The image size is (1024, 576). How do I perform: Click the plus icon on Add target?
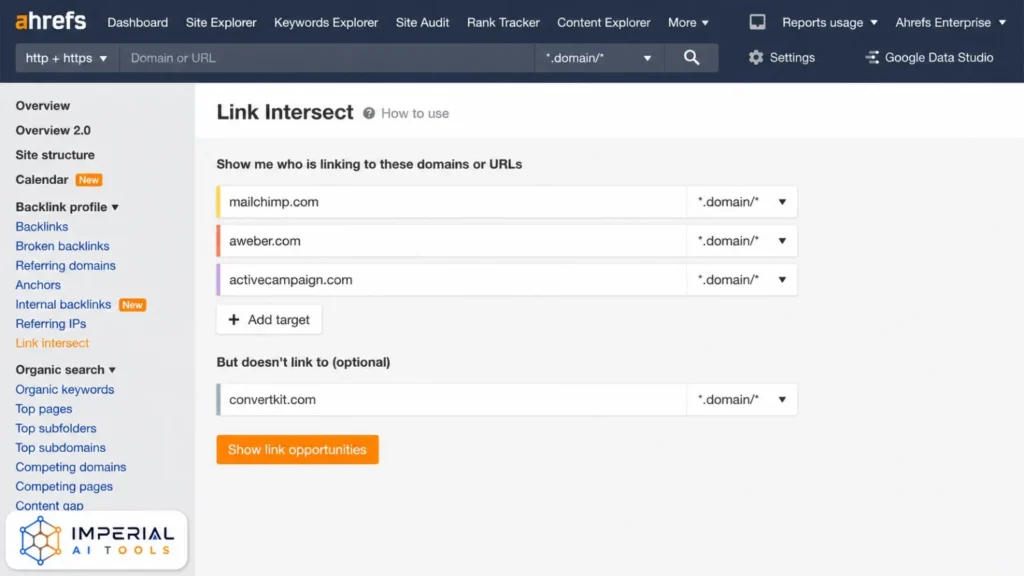click(234, 319)
